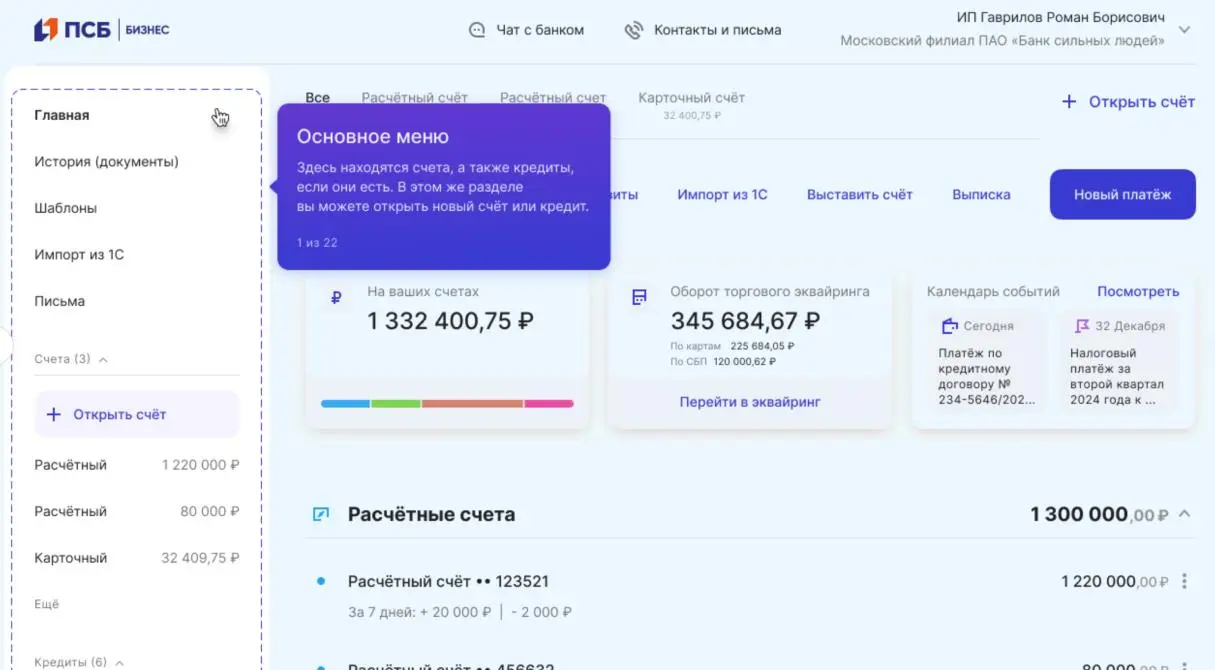The height and width of the screenshot is (670, 1215).
Task: Open chat with bank icon
Action: pyautogui.click(x=477, y=30)
